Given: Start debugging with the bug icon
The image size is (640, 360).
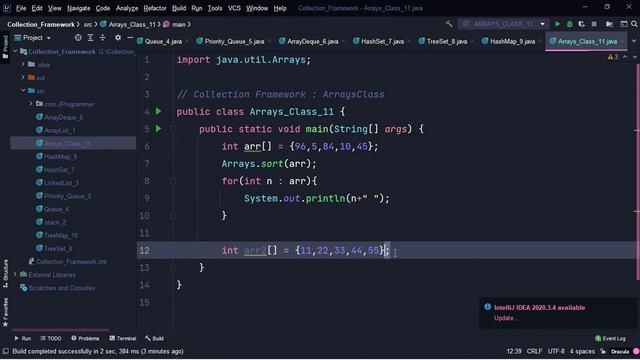Looking at the screenshot, I should [x=569, y=24].
